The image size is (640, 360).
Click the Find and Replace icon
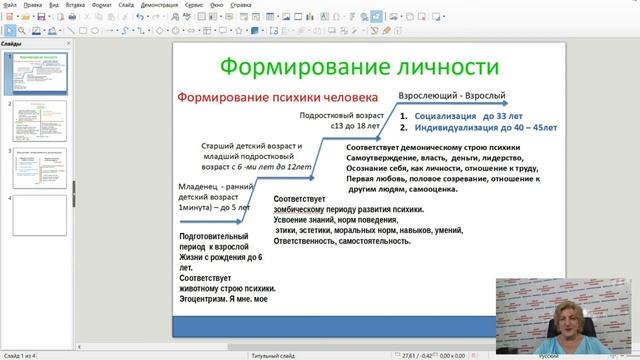[x=175, y=17]
